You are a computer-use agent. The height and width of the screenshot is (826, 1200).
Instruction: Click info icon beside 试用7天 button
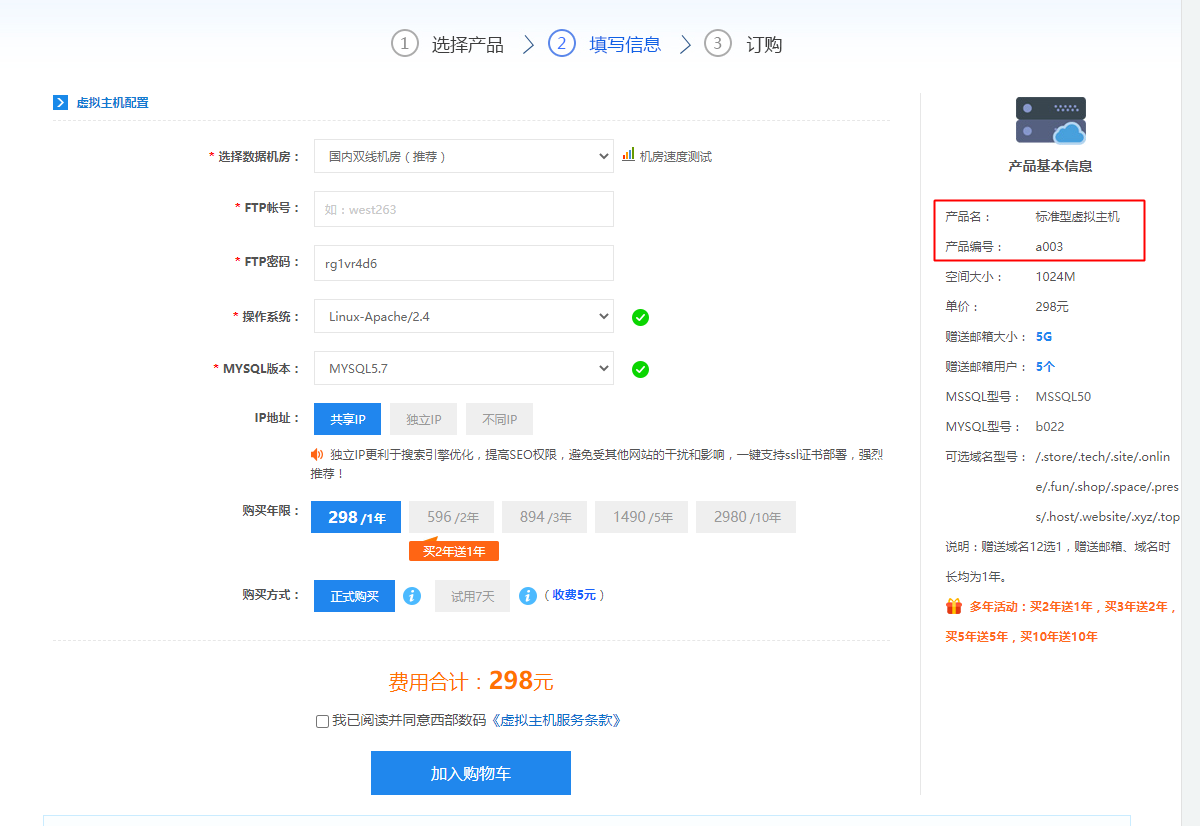click(528, 596)
